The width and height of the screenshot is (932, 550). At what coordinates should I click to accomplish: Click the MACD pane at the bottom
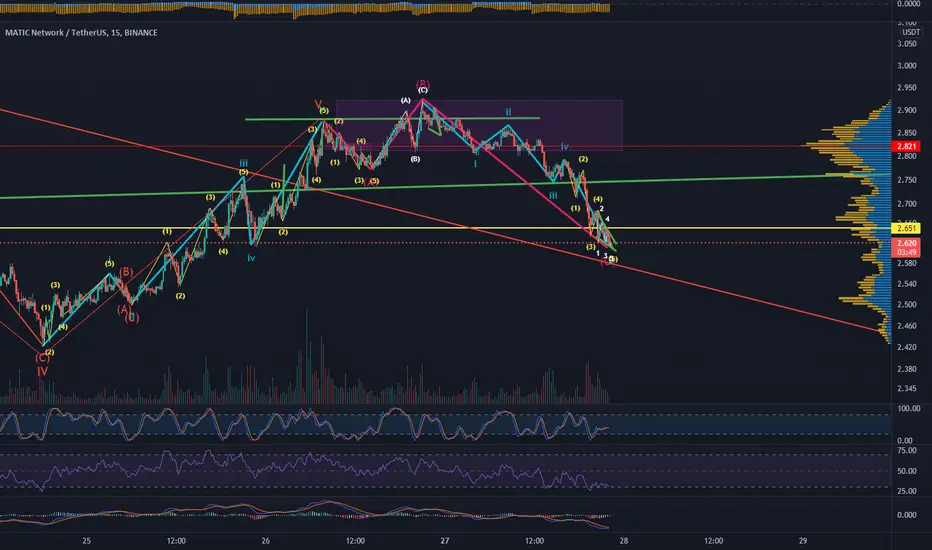(x=446, y=515)
